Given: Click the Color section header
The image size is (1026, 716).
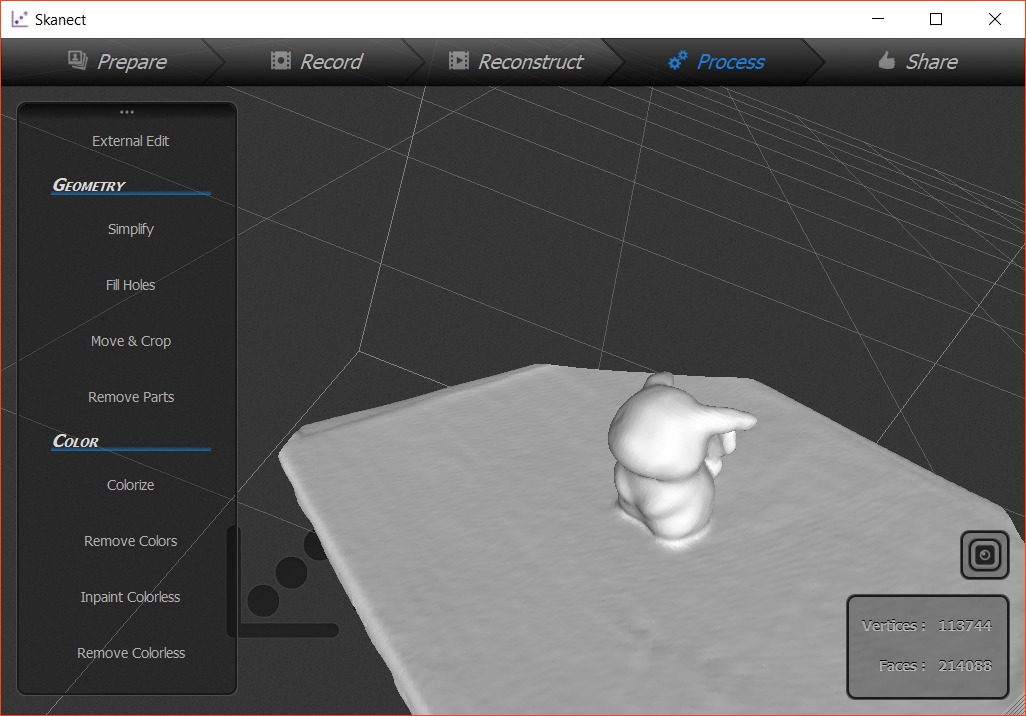Looking at the screenshot, I should (76, 441).
